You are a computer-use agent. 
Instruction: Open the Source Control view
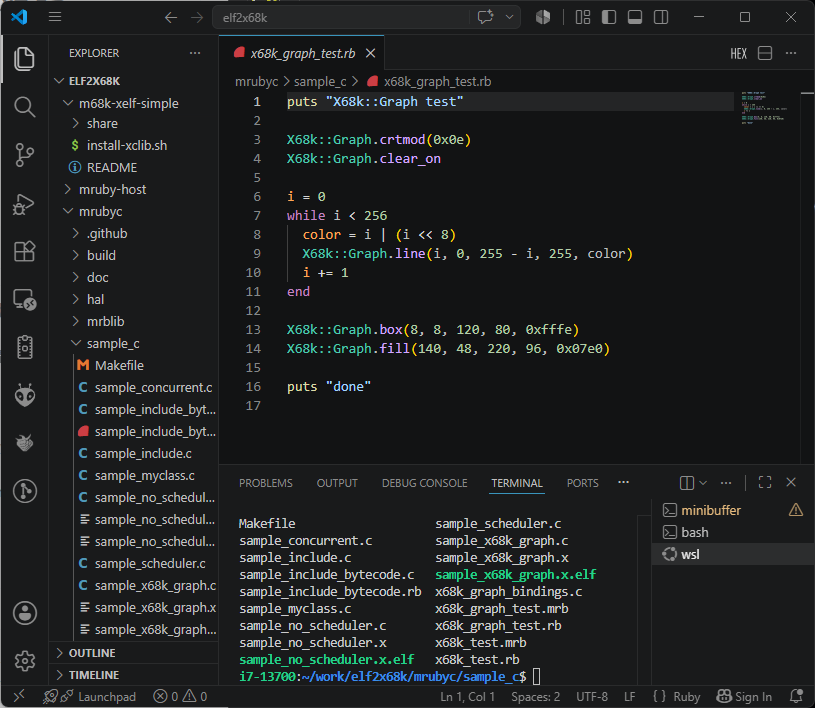(24, 155)
